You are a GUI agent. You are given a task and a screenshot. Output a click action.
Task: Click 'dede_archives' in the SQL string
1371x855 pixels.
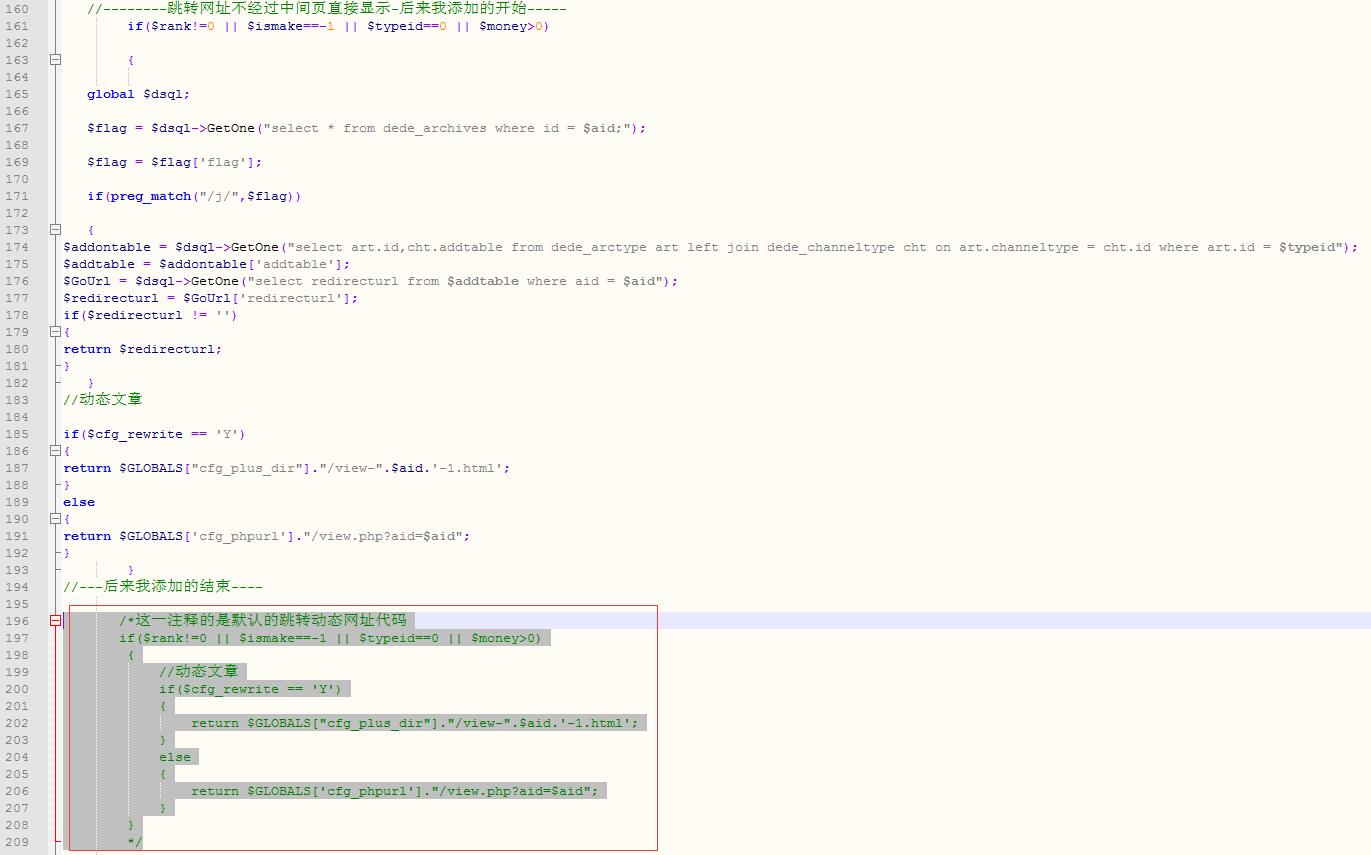[x=434, y=128]
